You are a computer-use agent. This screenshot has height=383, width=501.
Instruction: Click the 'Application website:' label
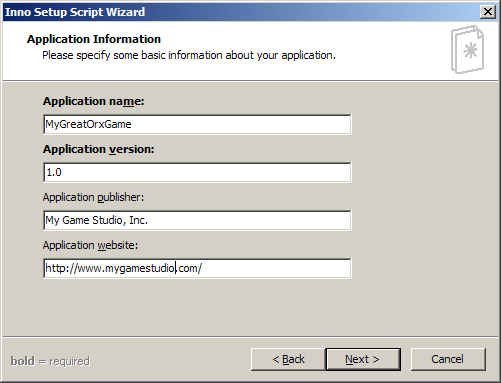pyautogui.click(x=90, y=245)
